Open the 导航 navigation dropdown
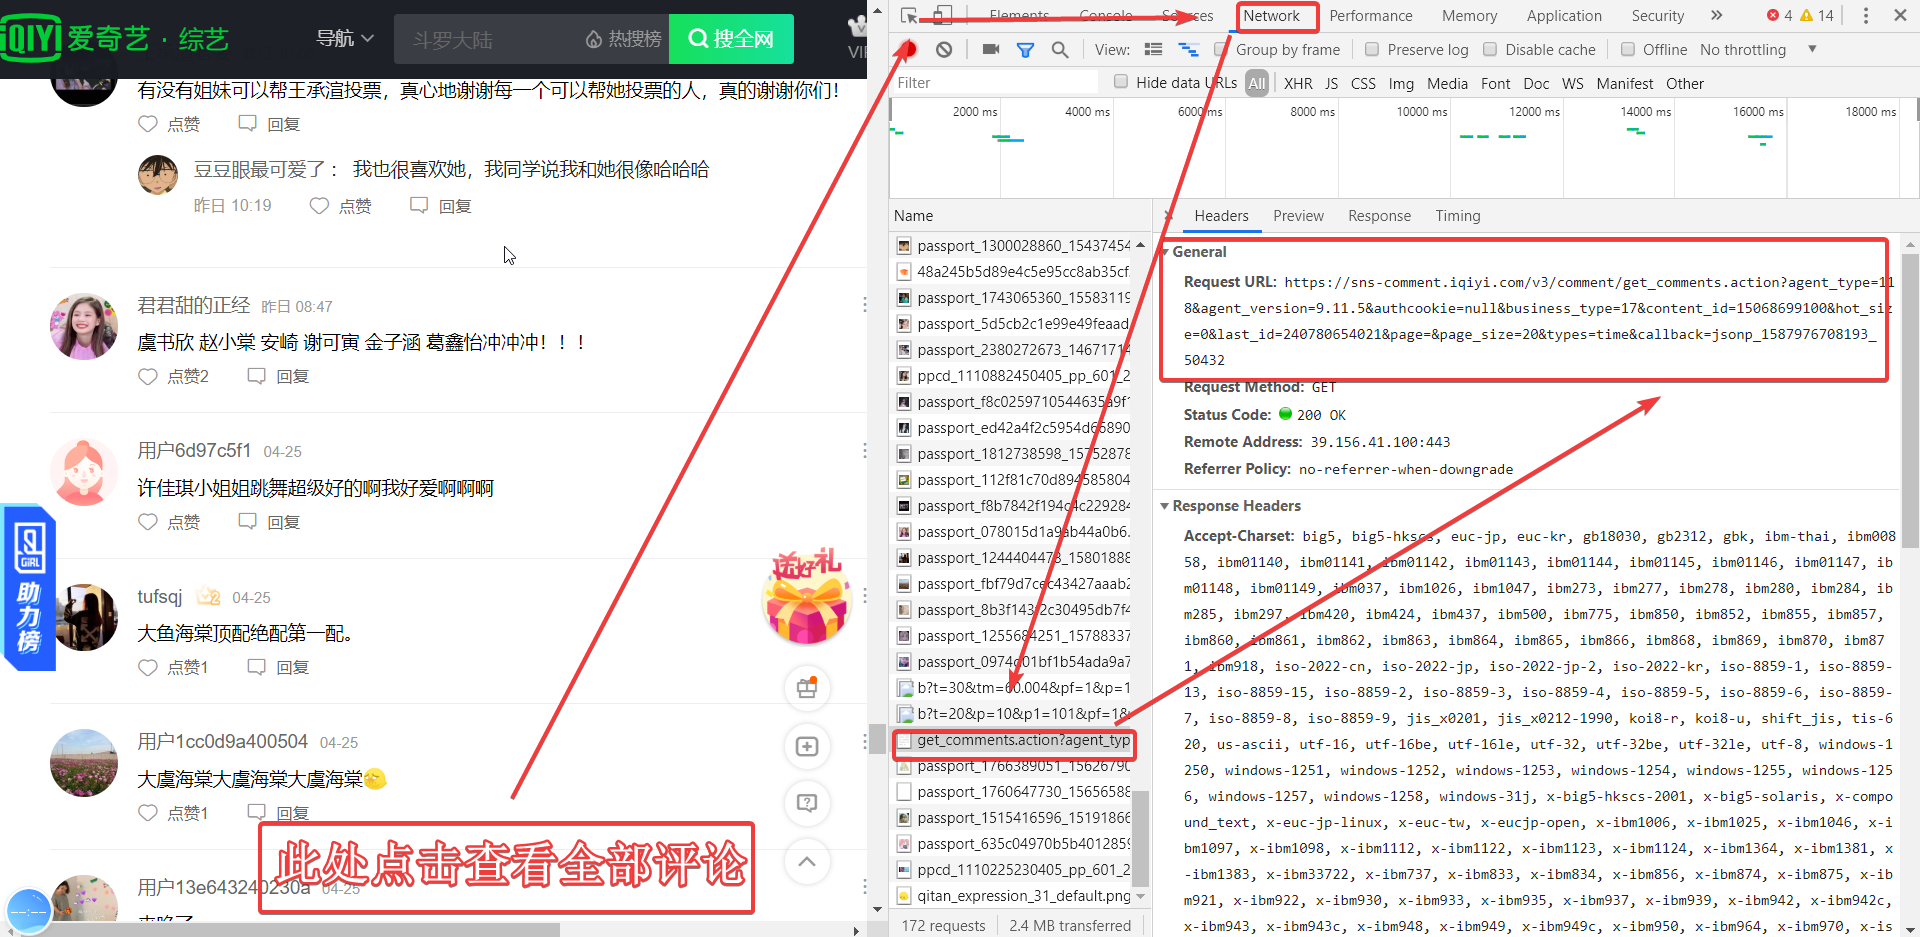The height and width of the screenshot is (937, 1920). coord(344,38)
